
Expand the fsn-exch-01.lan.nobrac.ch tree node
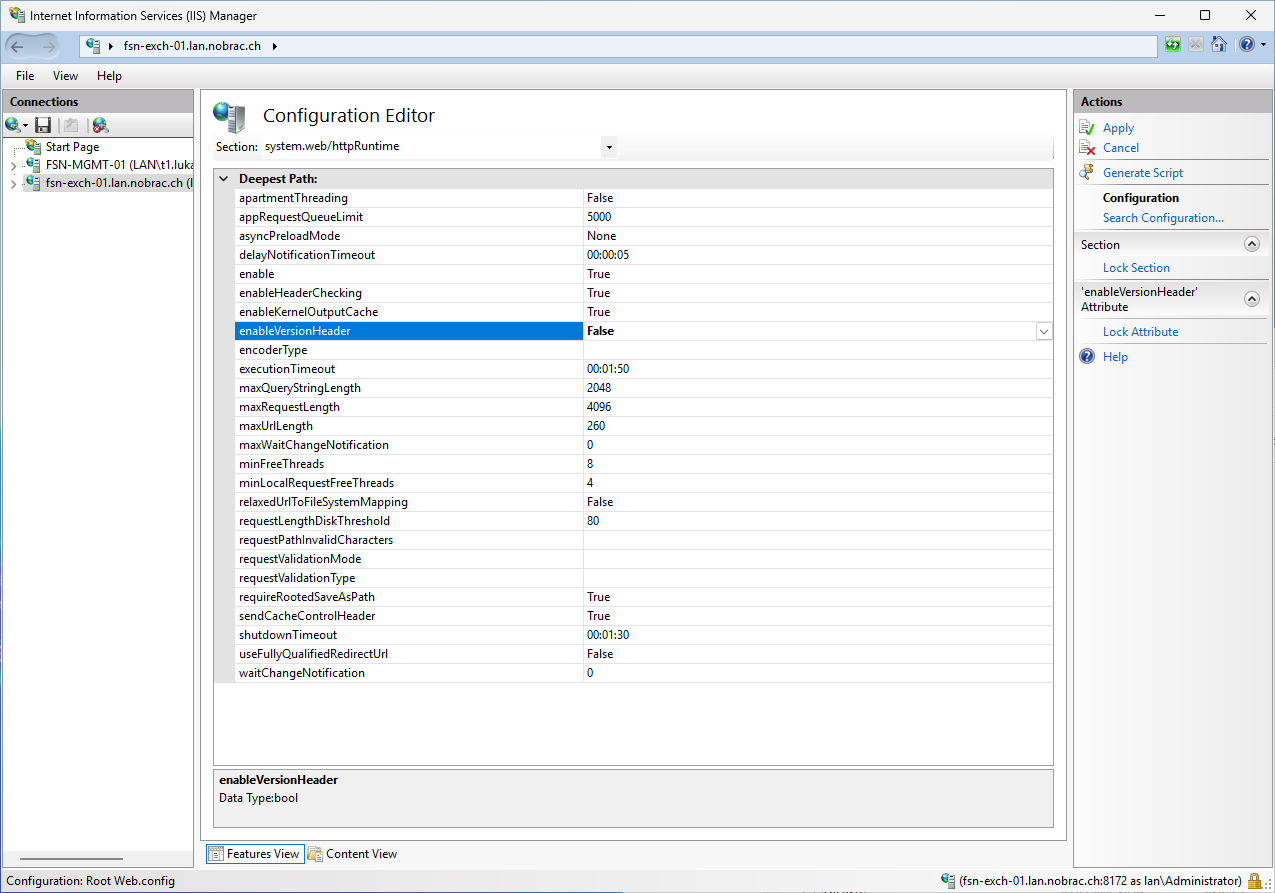(13, 184)
